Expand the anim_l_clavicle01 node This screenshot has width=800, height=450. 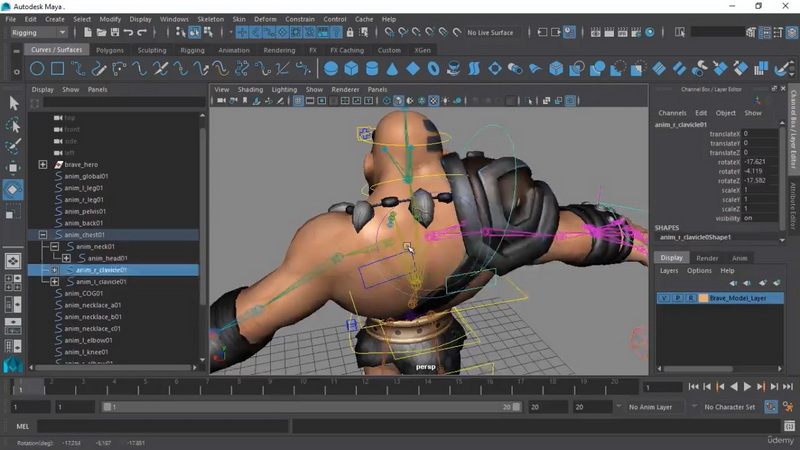click(x=55, y=282)
